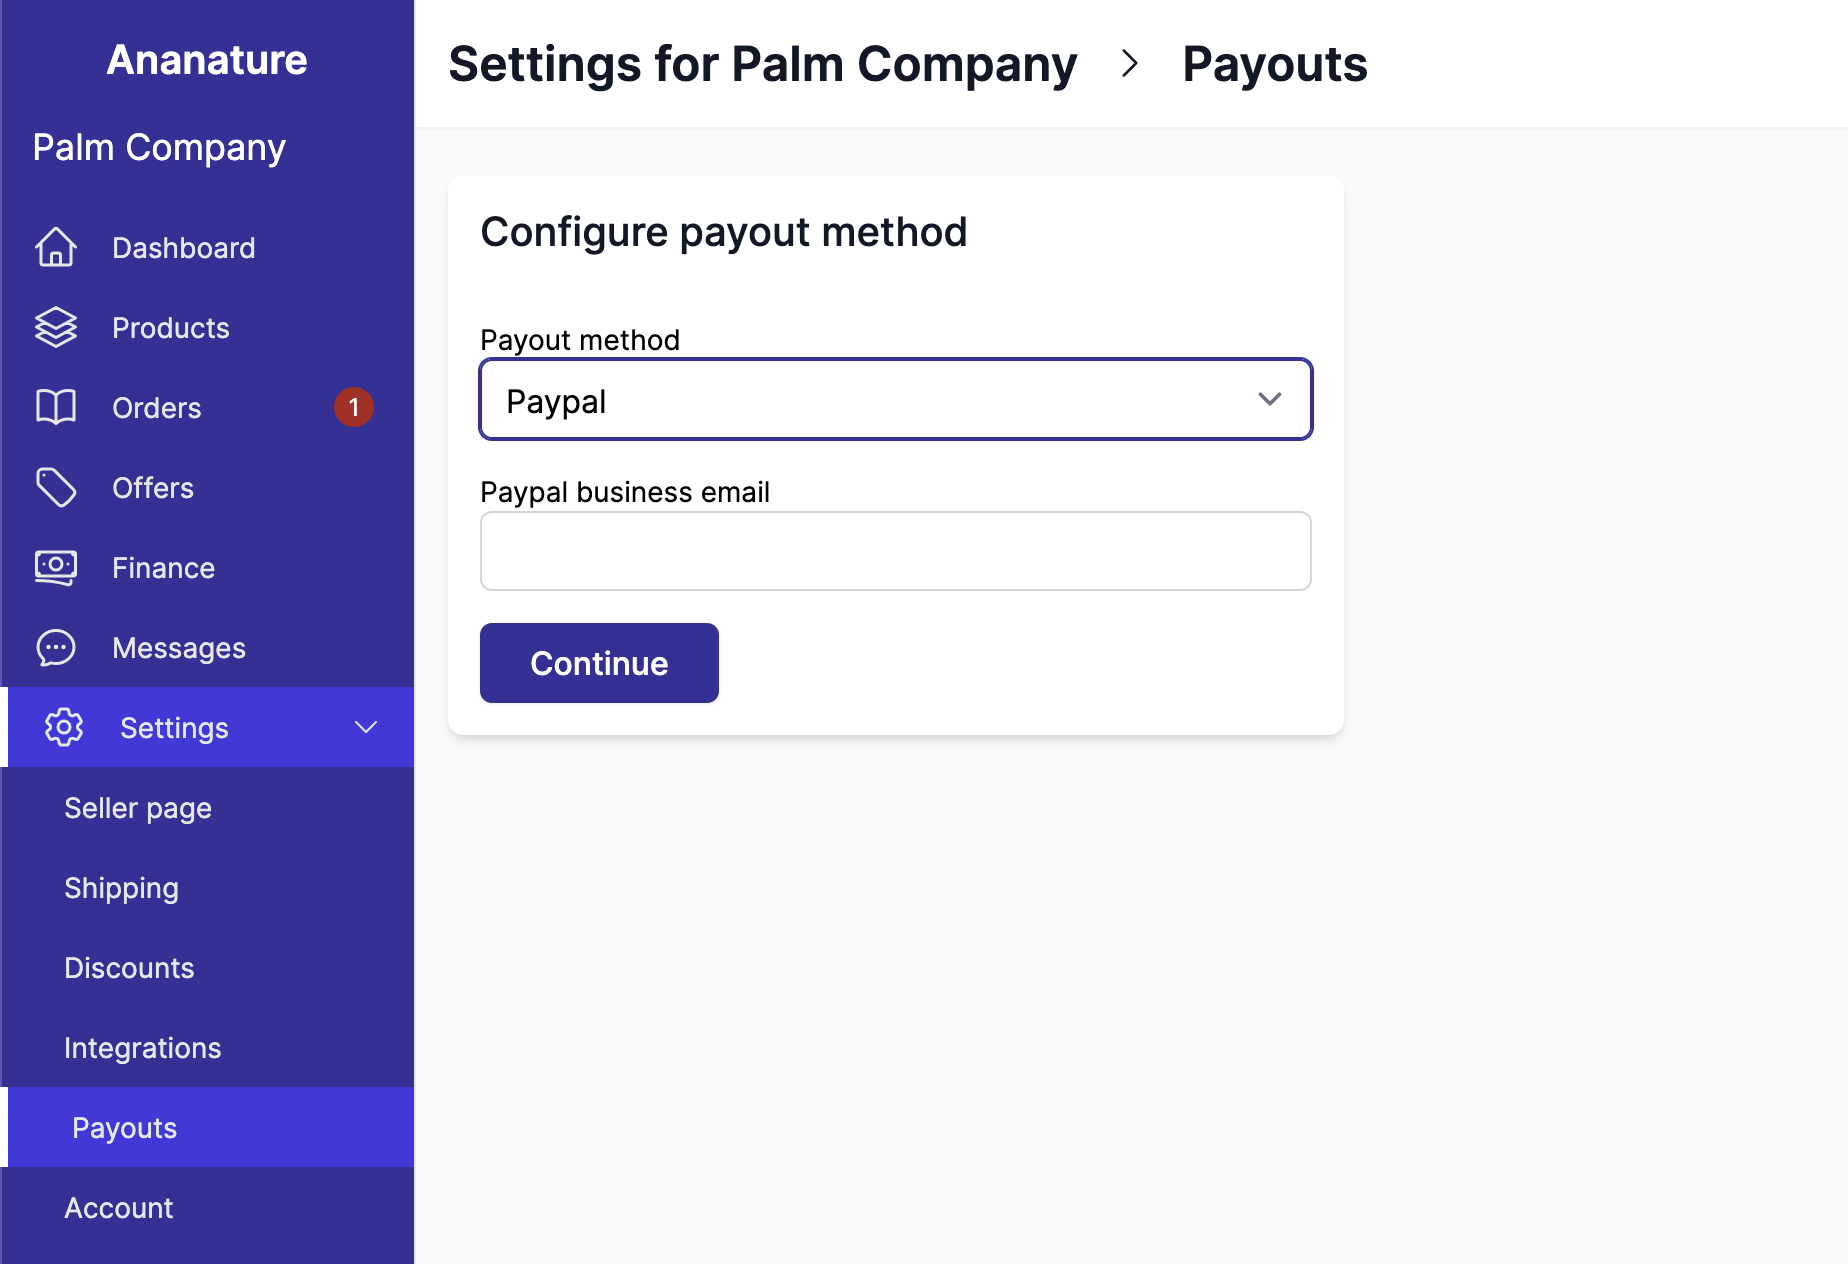The width and height of the screenshot is (1848, 1264).
Task: Click the Offers tag icon
Action: point(57,487)
